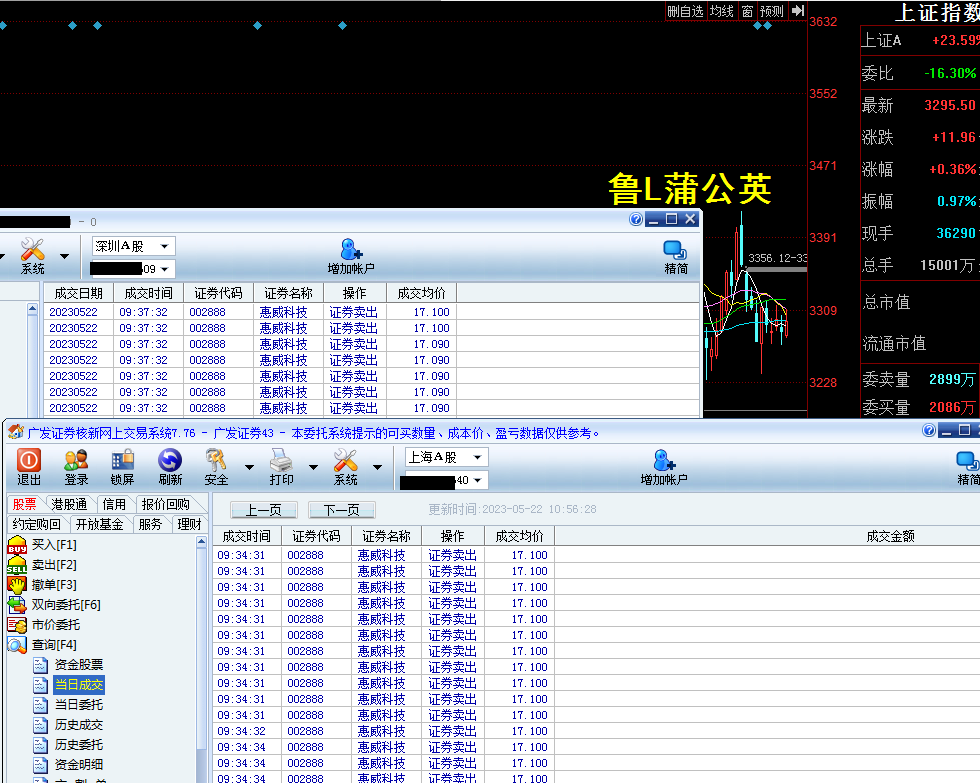The width and height of the screenshot is (980, 783).
Task: Switch to the 约定购回 tab
Action: pos(36,524)
